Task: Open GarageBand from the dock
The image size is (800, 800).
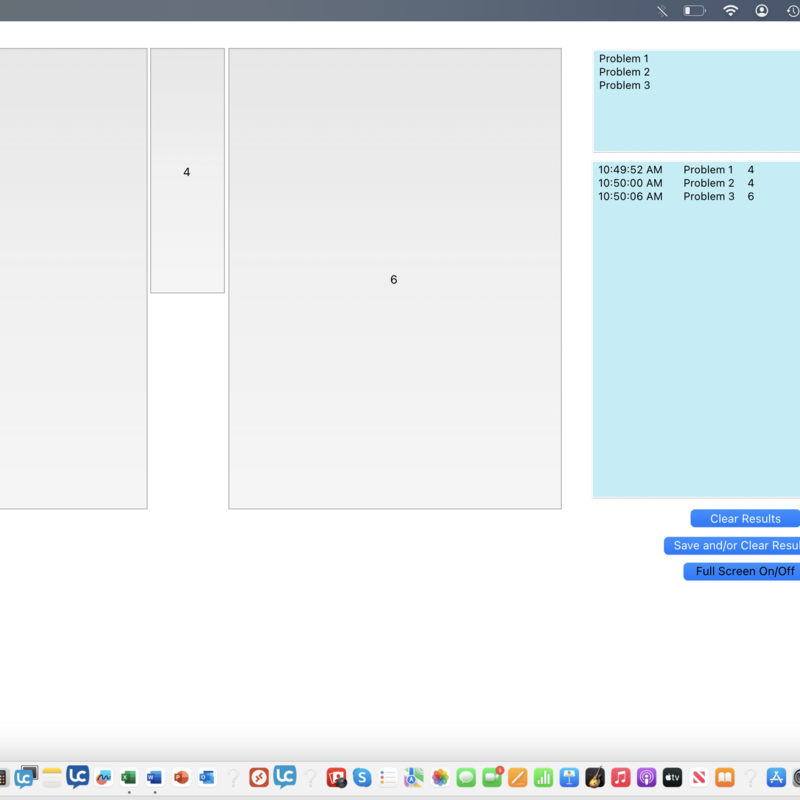Action: (x=595, y=777)
